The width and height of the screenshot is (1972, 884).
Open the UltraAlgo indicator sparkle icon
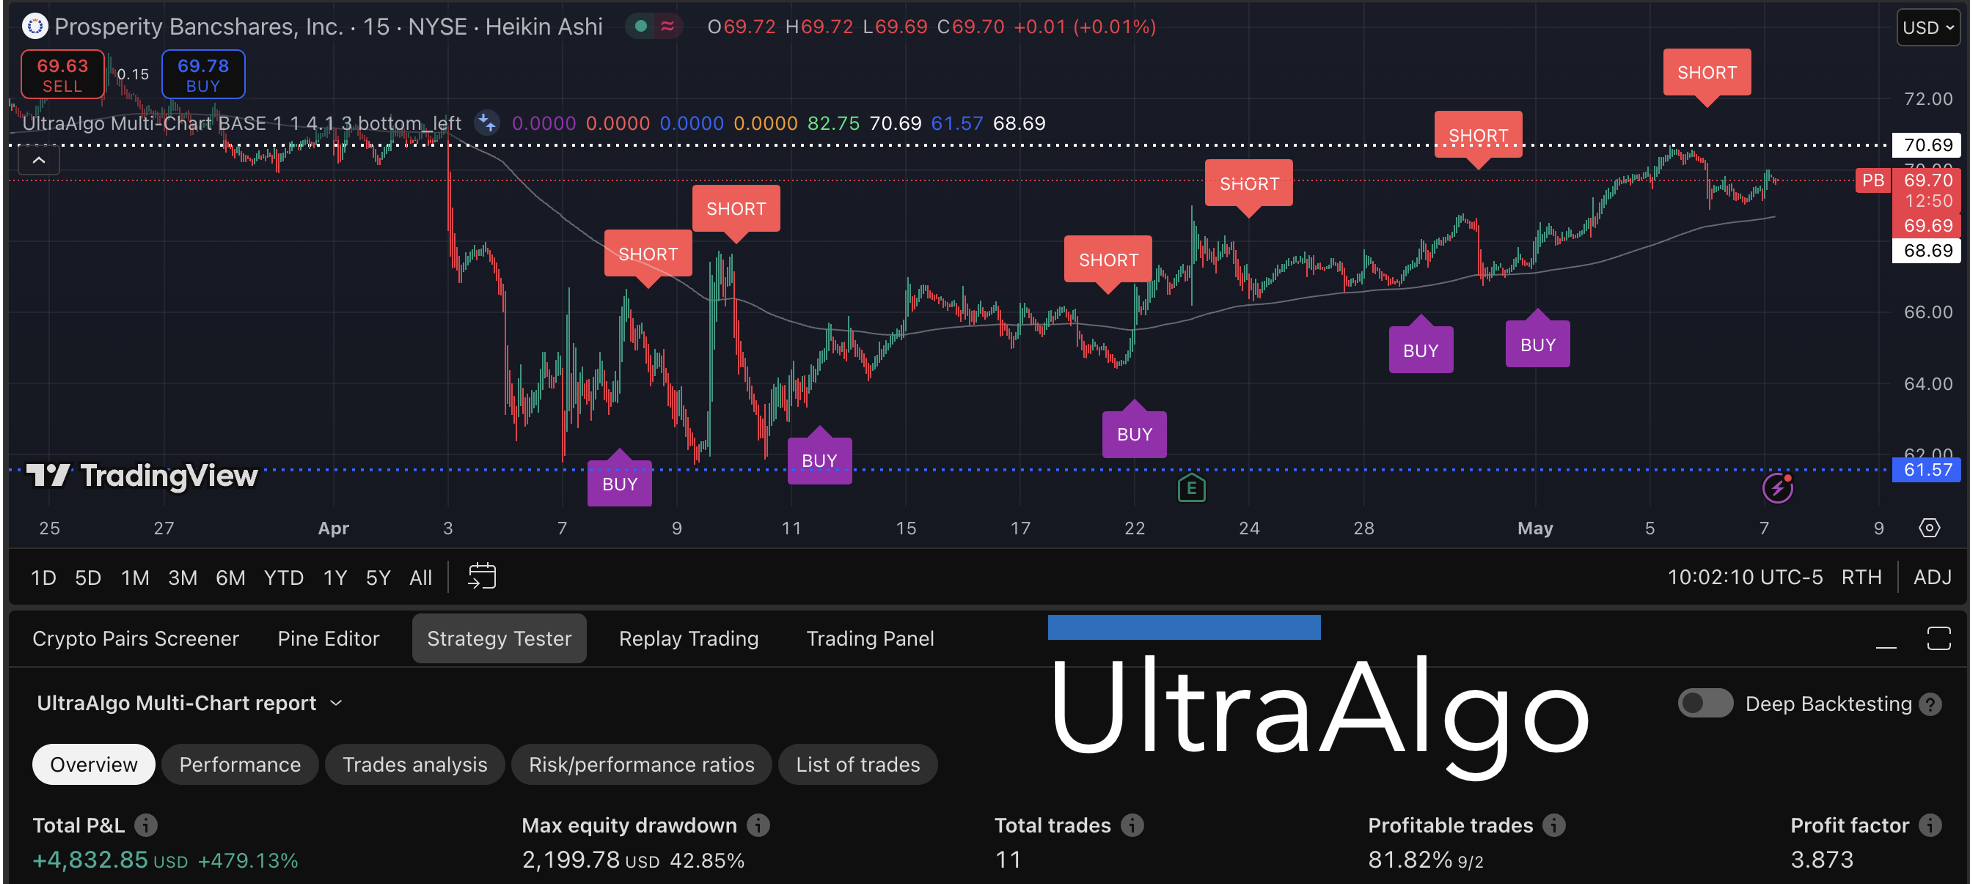(487, 123)
